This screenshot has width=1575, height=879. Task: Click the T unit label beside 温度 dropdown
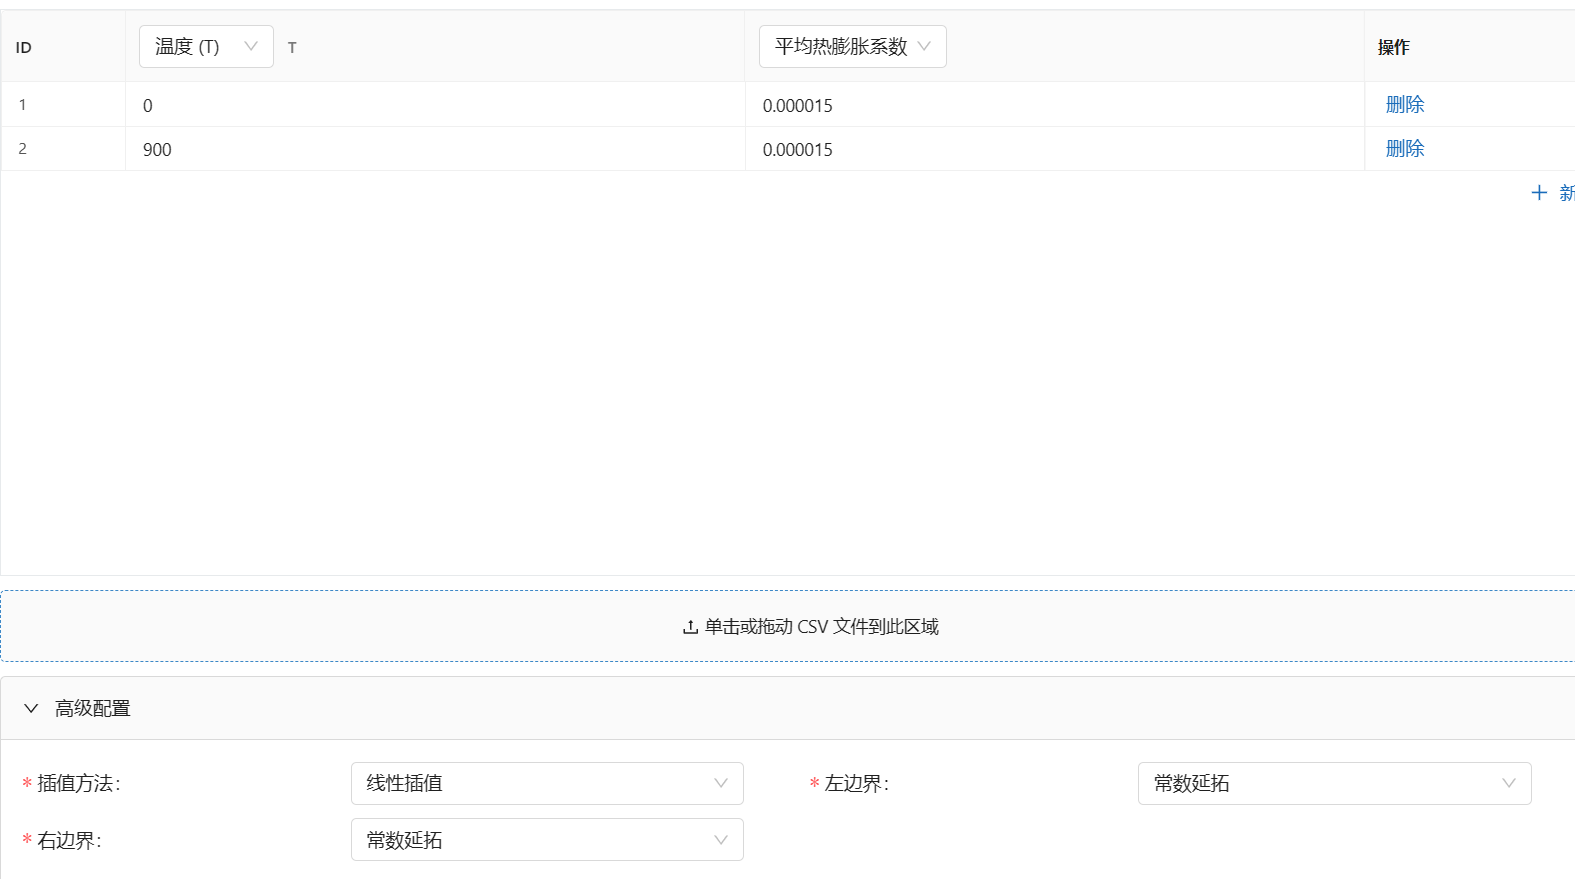click(x=292, y=48)
